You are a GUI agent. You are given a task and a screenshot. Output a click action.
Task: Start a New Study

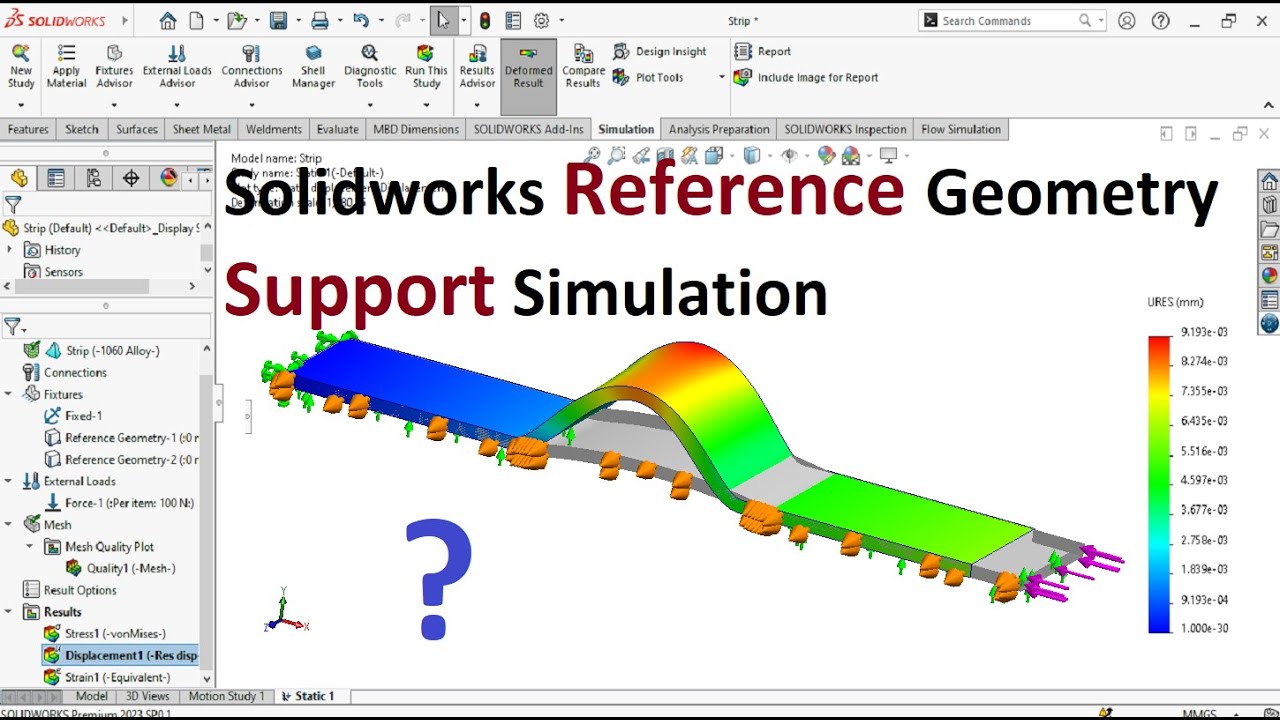tap(21, 66)
